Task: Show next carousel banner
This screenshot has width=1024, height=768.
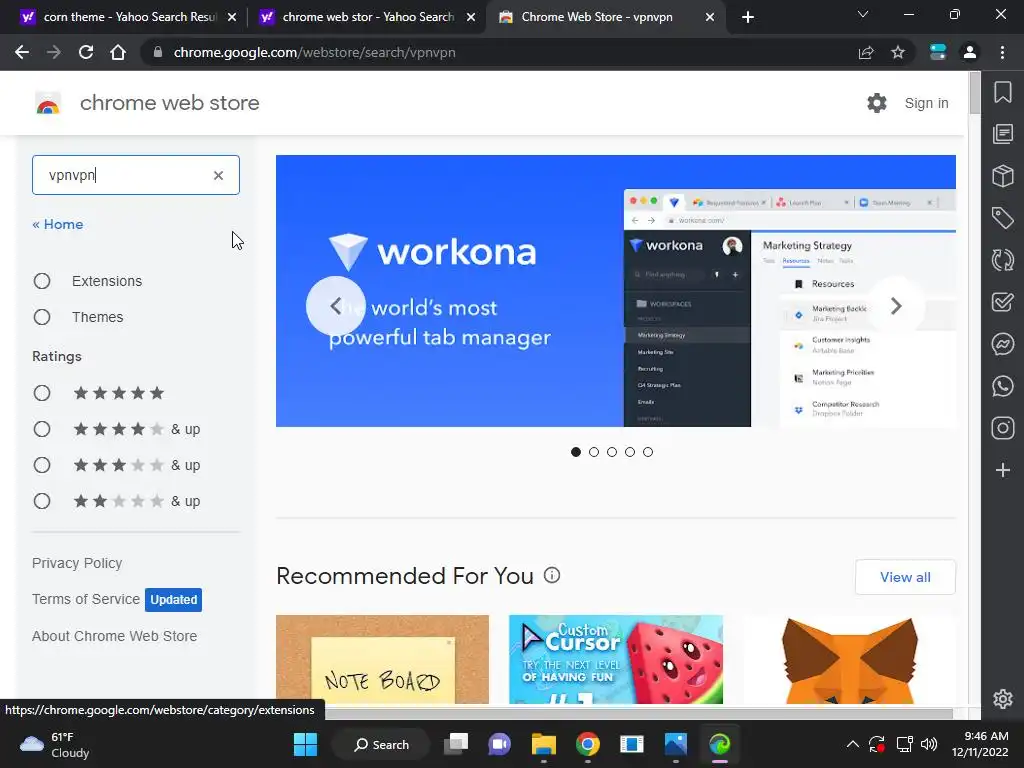Action: (x=896, y=306)
